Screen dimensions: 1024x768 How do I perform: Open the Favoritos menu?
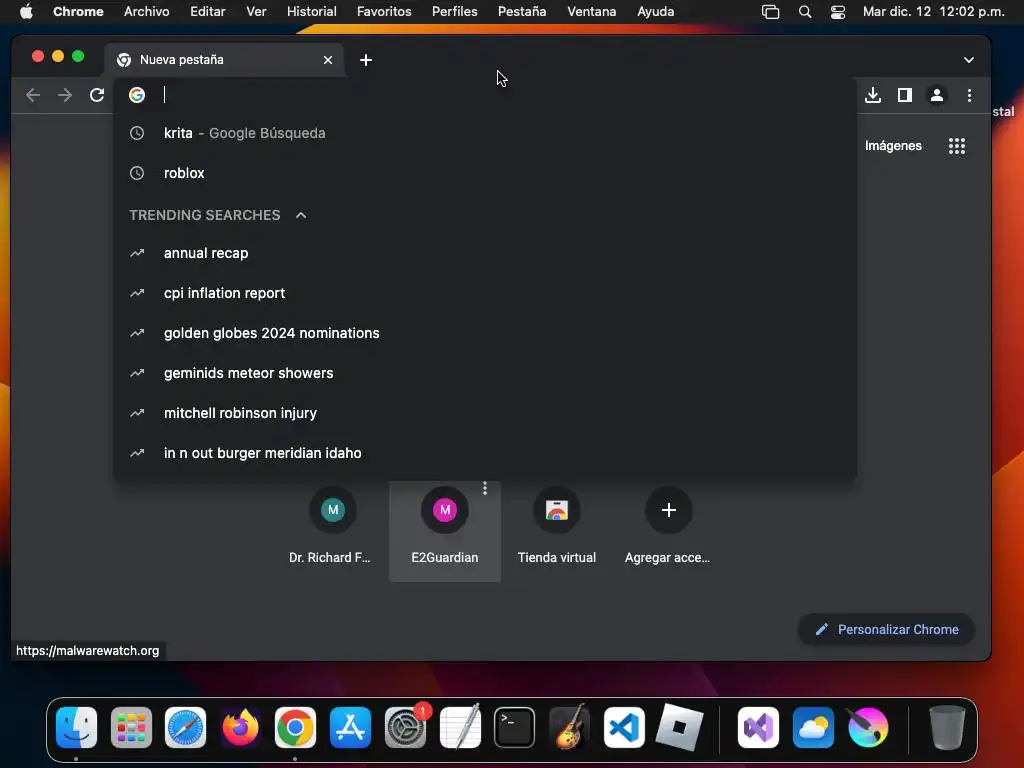pos(384,12)
